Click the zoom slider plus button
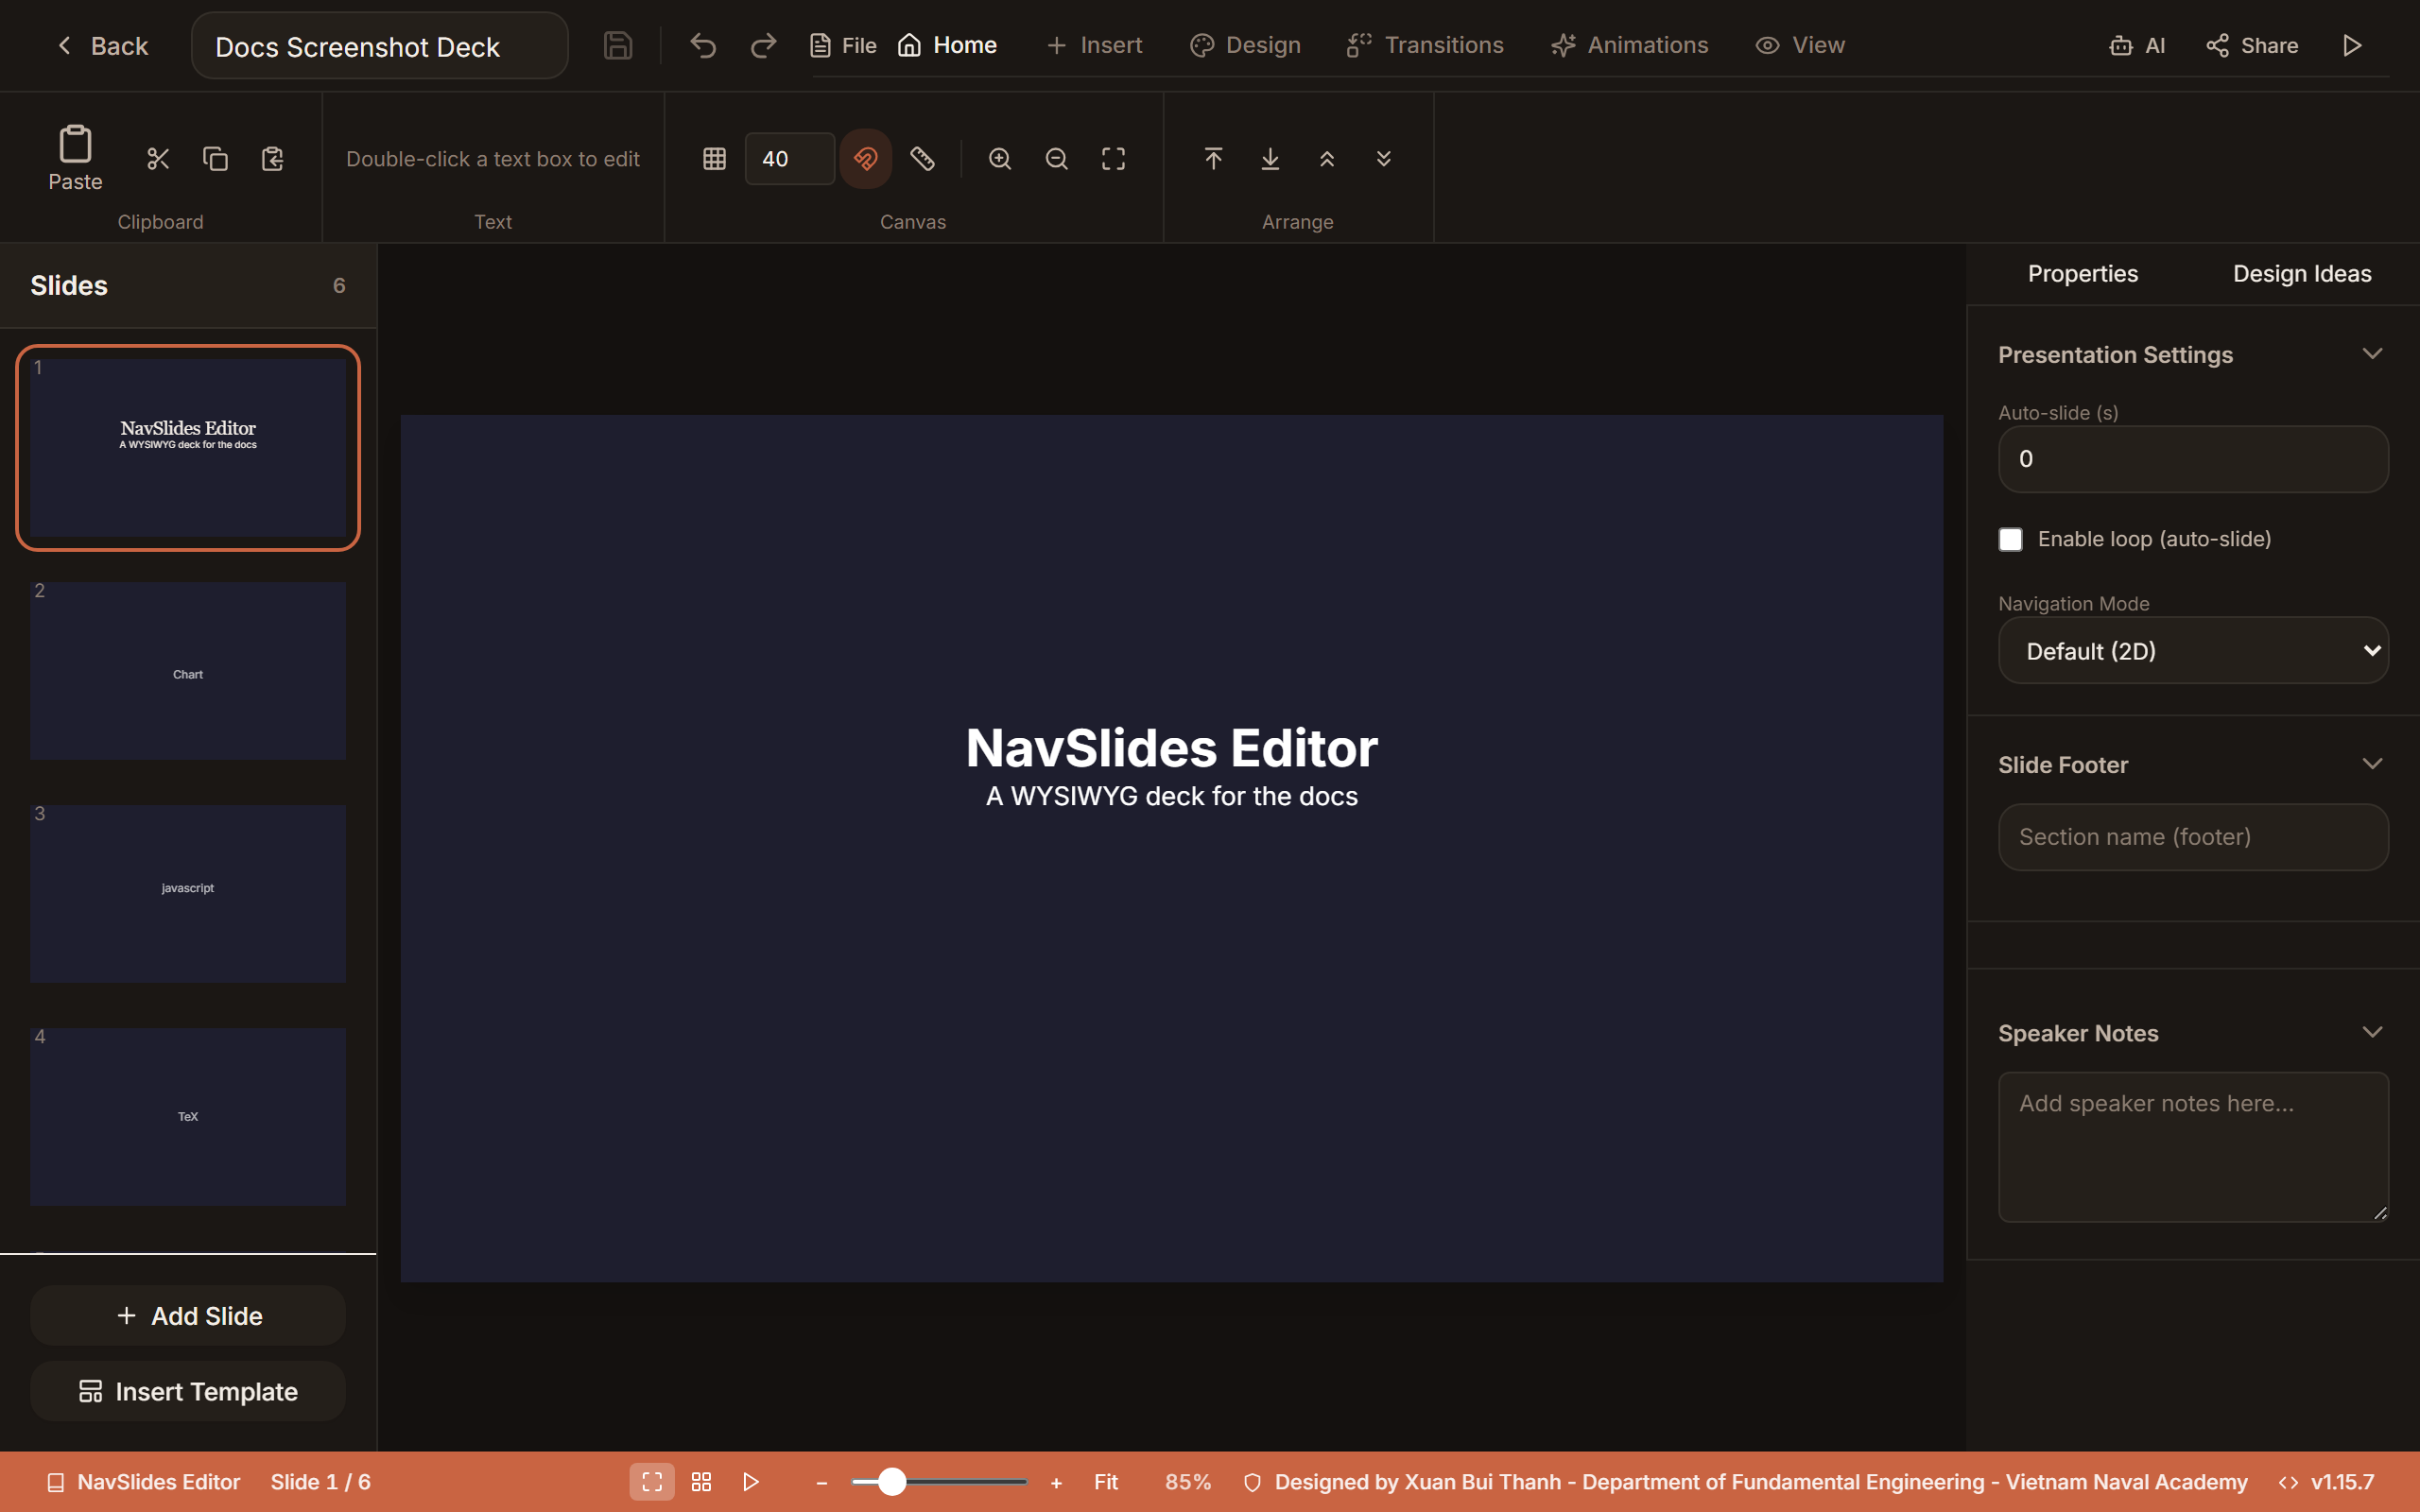The width and height of the screenshot is (2420, 1512). tap(1056, 1483)
